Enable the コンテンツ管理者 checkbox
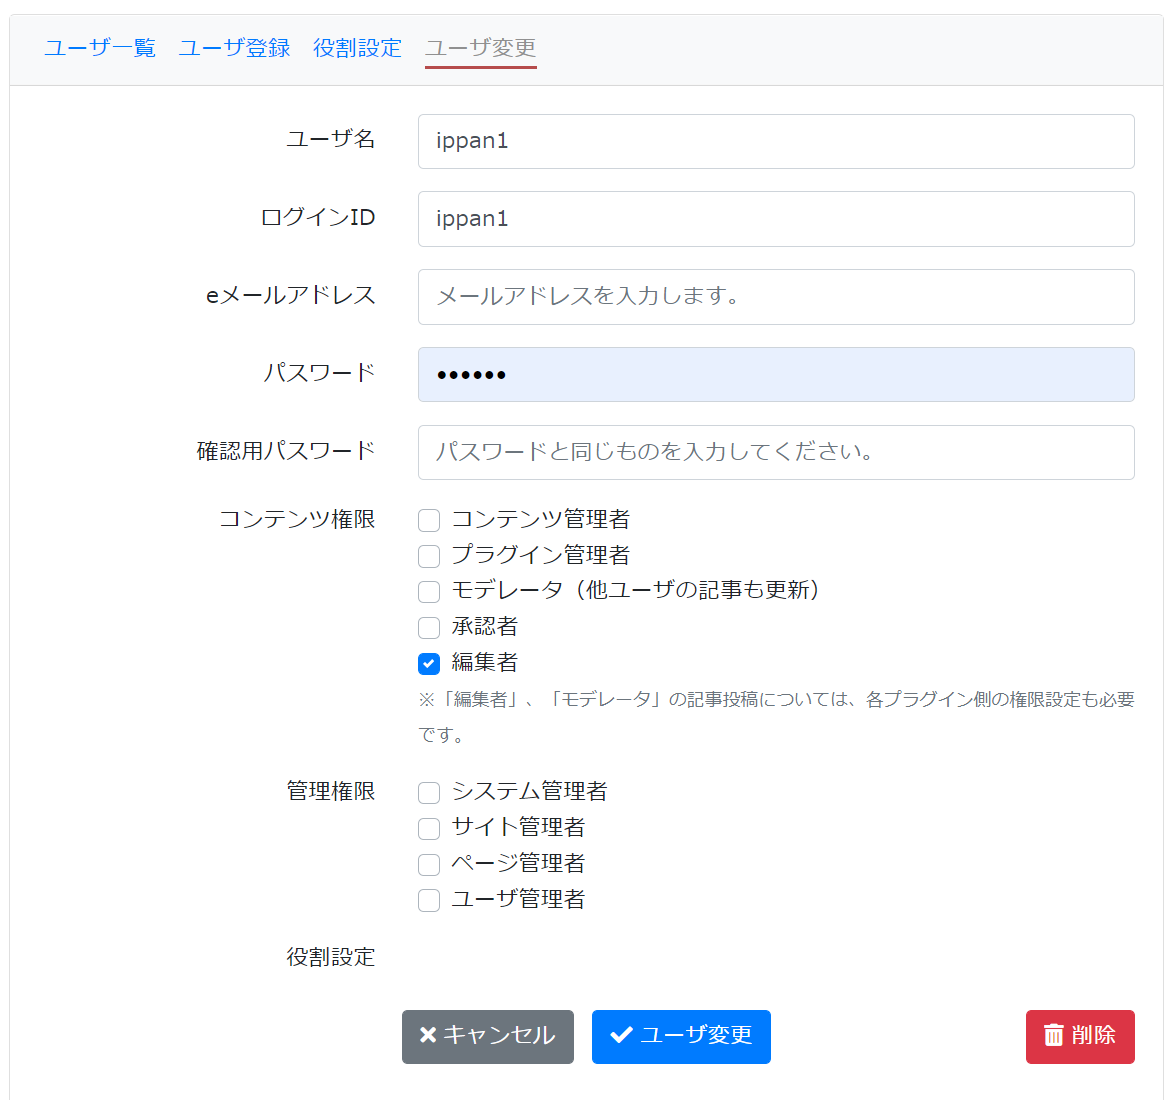This screenshot has height=1100, width=1172. 429,520
